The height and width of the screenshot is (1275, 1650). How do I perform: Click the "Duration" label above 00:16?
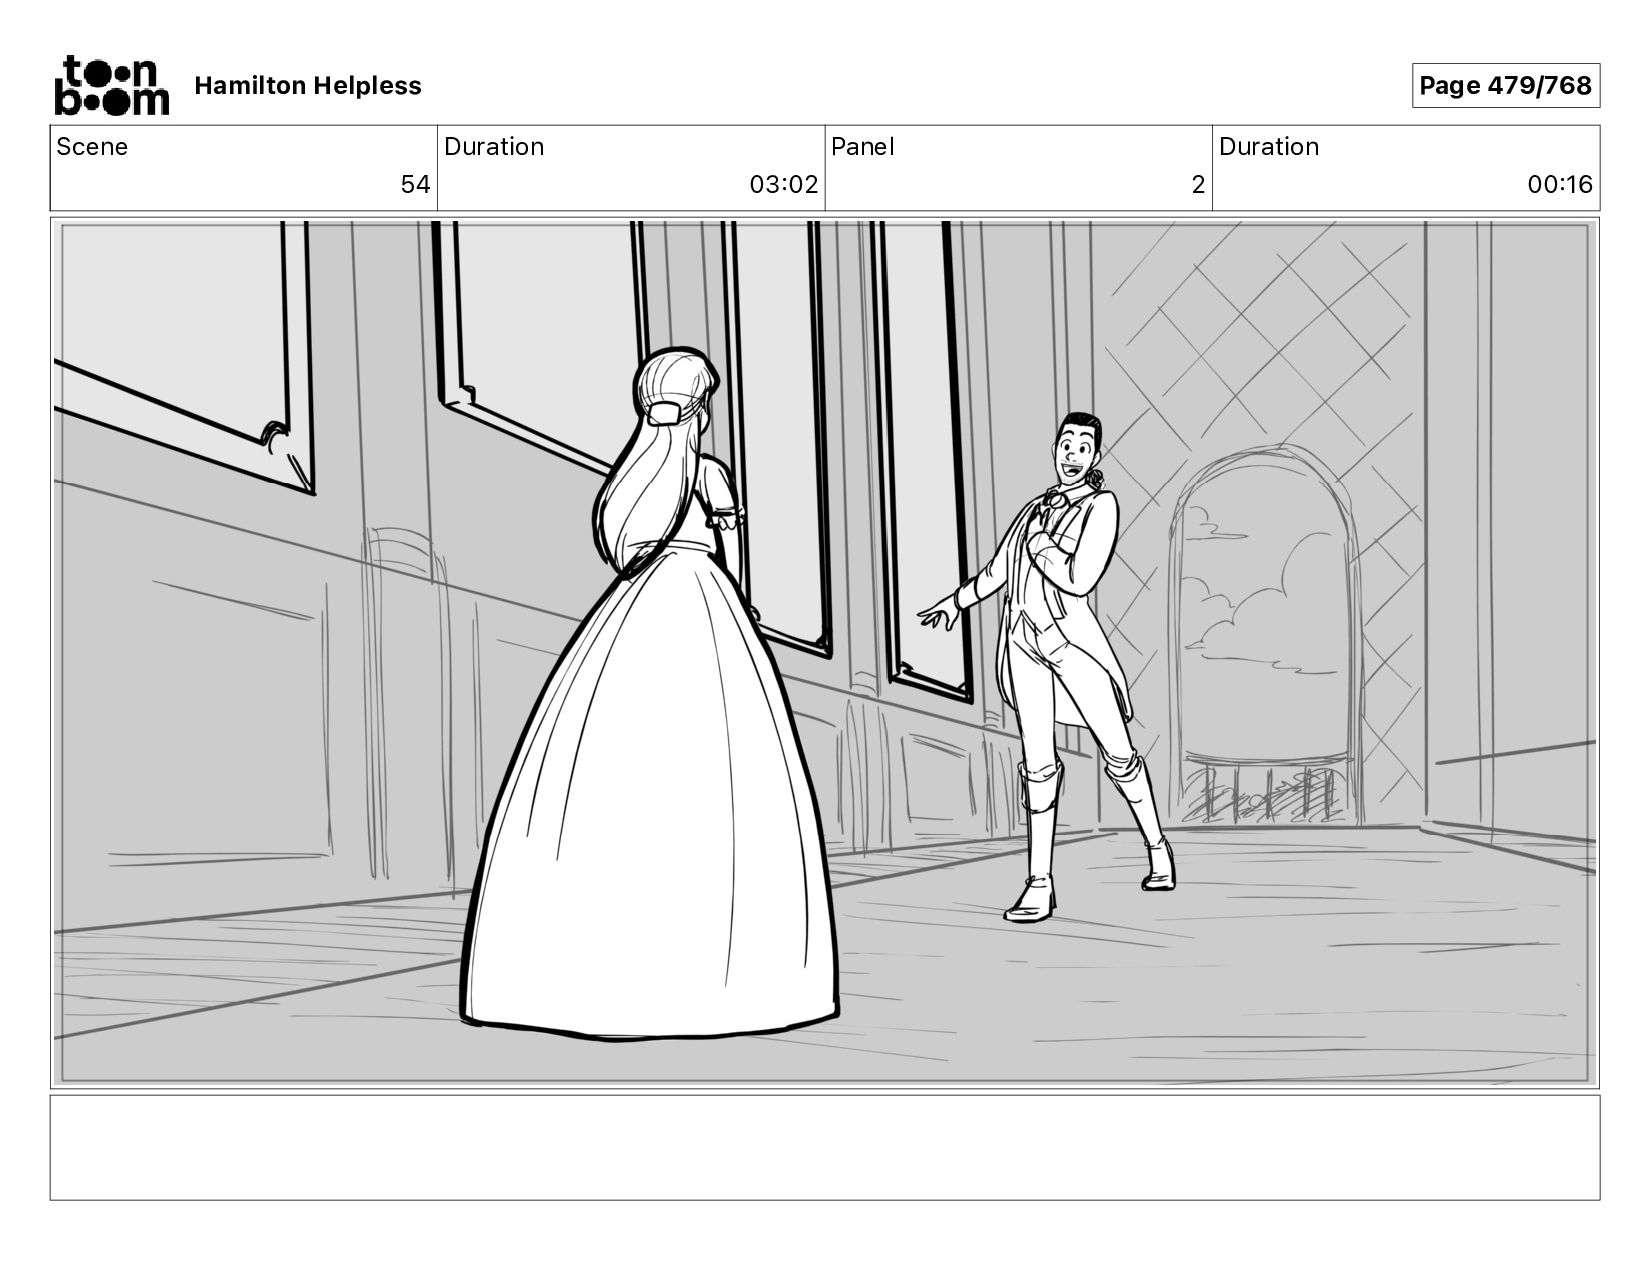coord(1269,147)
